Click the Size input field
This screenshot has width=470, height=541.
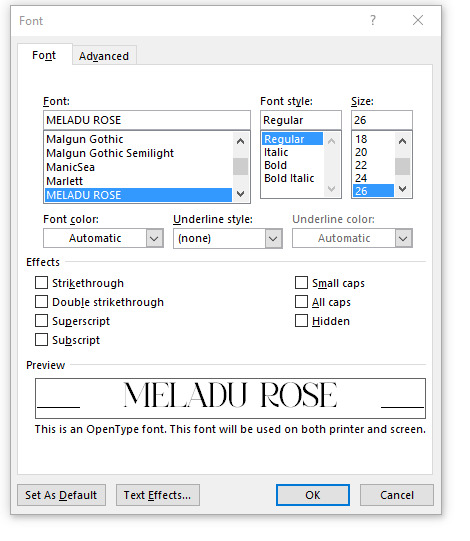[x=382, y=120]
